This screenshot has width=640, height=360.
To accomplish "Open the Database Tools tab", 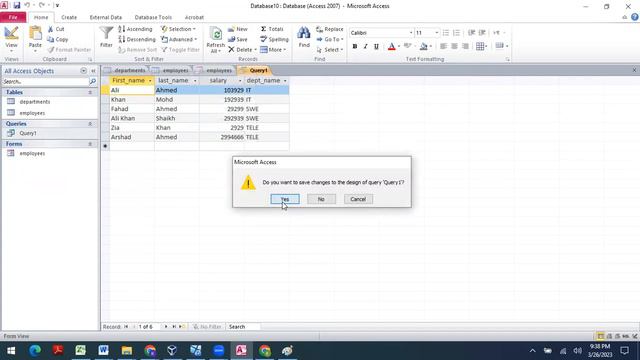I will tap(153, 18).
